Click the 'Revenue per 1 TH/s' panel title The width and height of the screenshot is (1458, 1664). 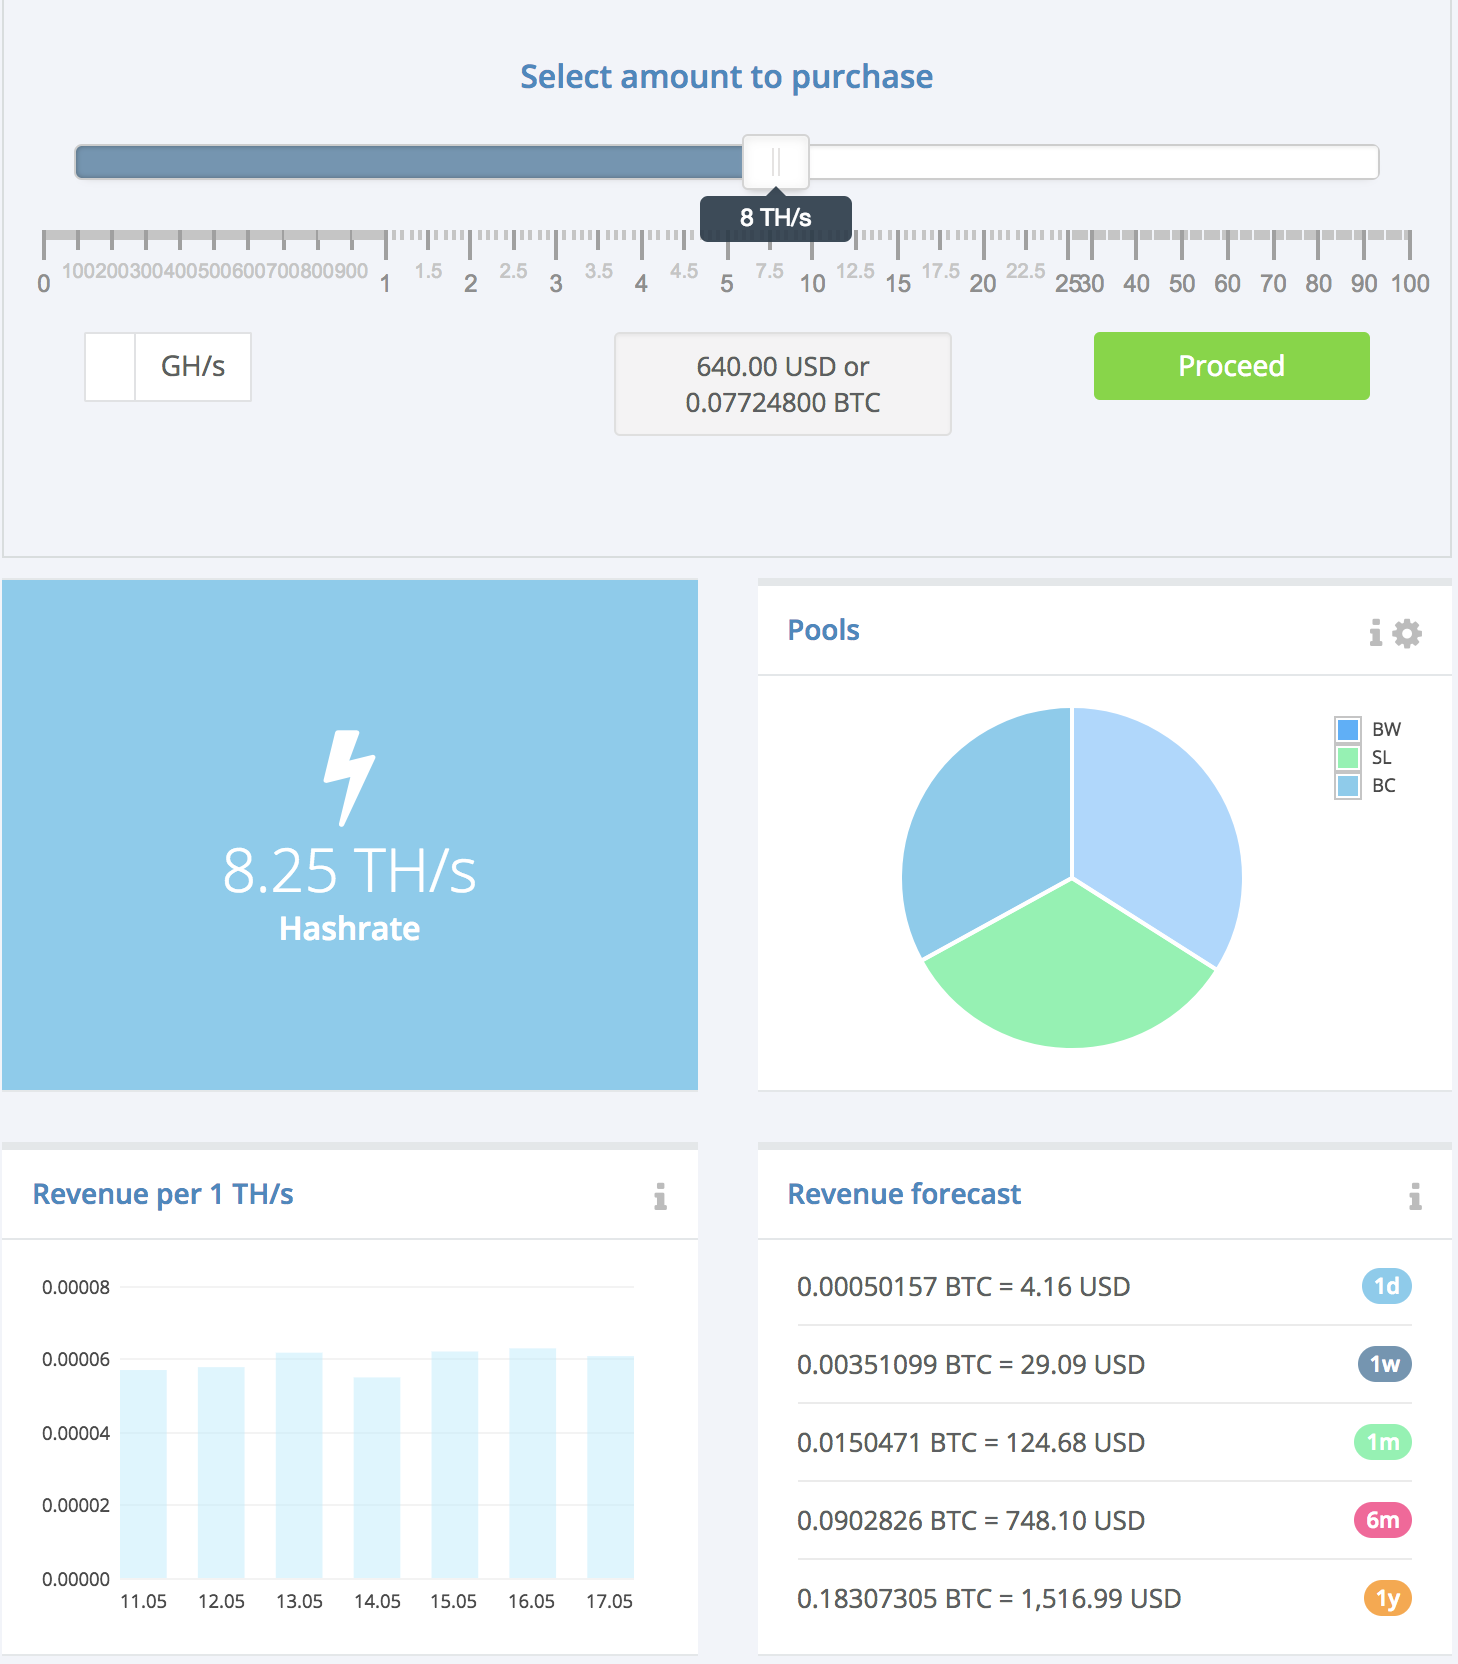(163, 1194)
